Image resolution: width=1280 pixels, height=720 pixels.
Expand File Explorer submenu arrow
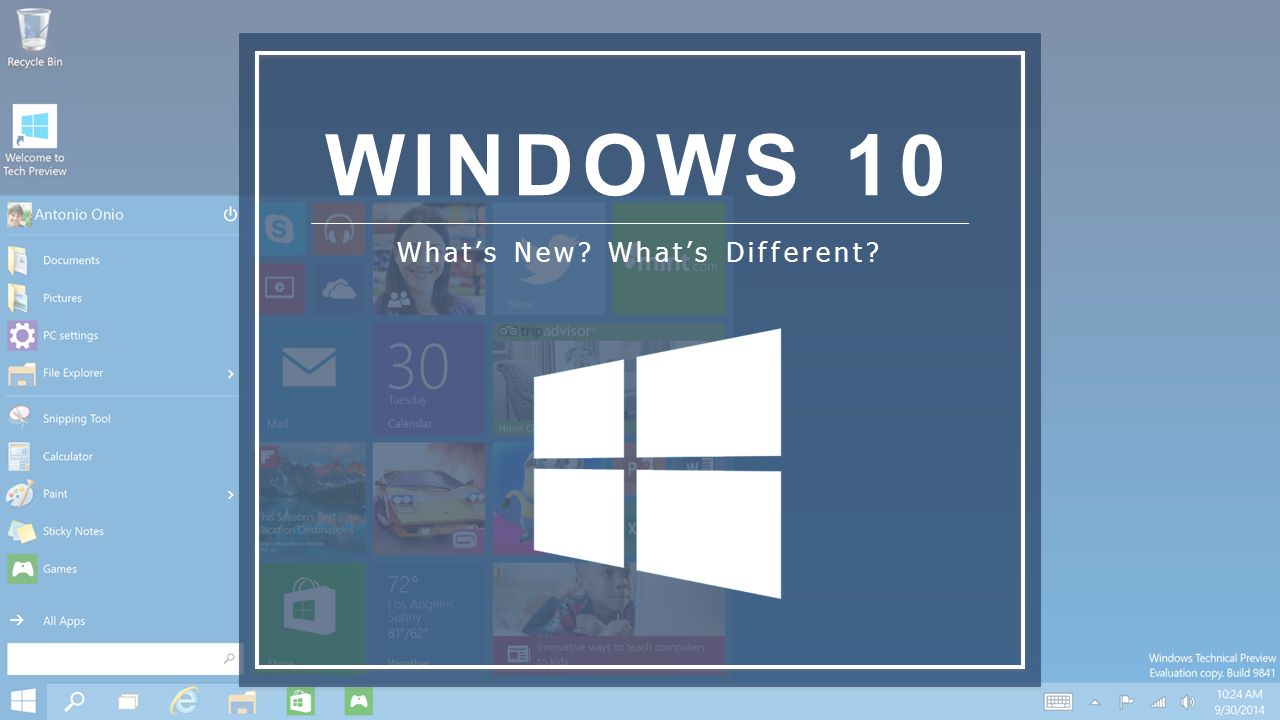click(230, 374)
